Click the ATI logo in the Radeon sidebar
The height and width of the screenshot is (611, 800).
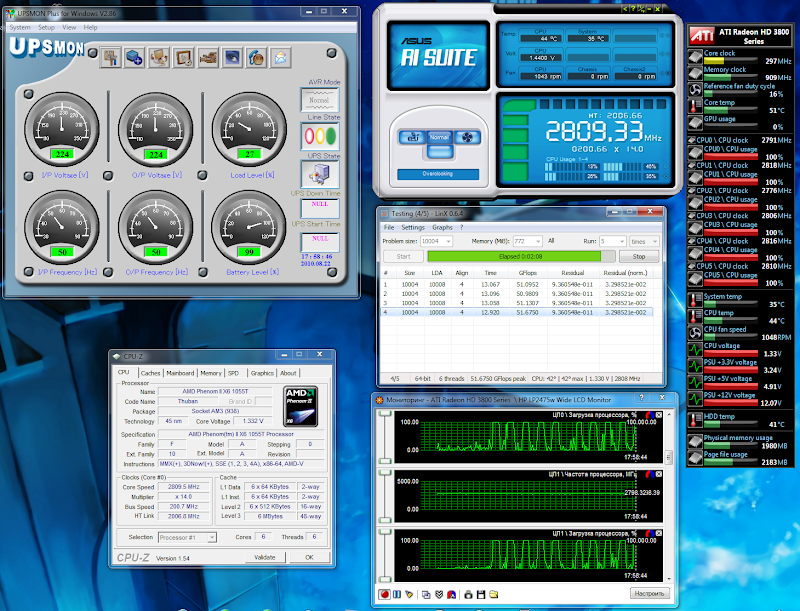coord(702,36)
